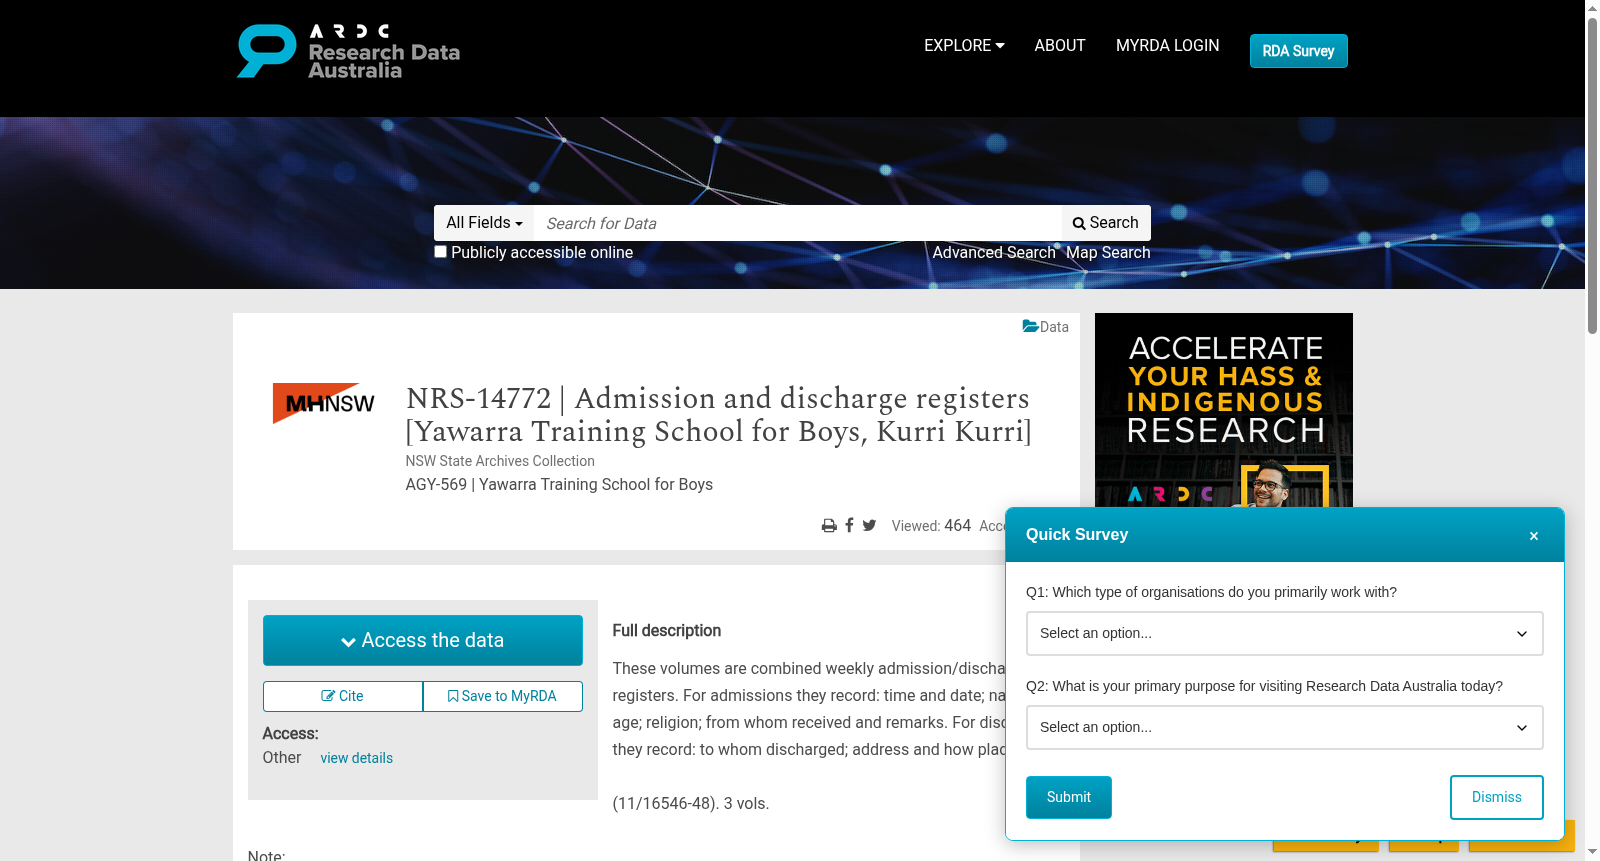
Task: Click the Data folder icon
Action: point(1030,326)
